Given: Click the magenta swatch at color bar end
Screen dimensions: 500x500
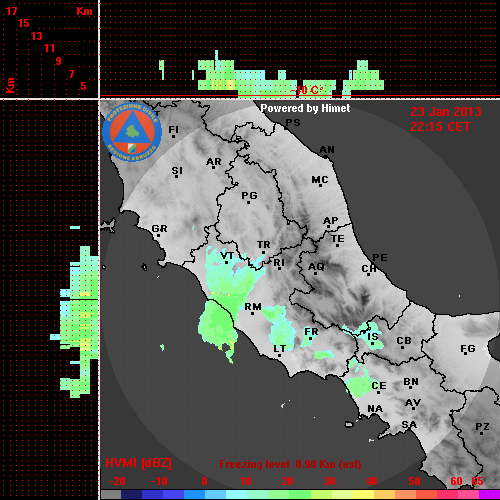Looking at the screenshot, I should coord(489,495).
